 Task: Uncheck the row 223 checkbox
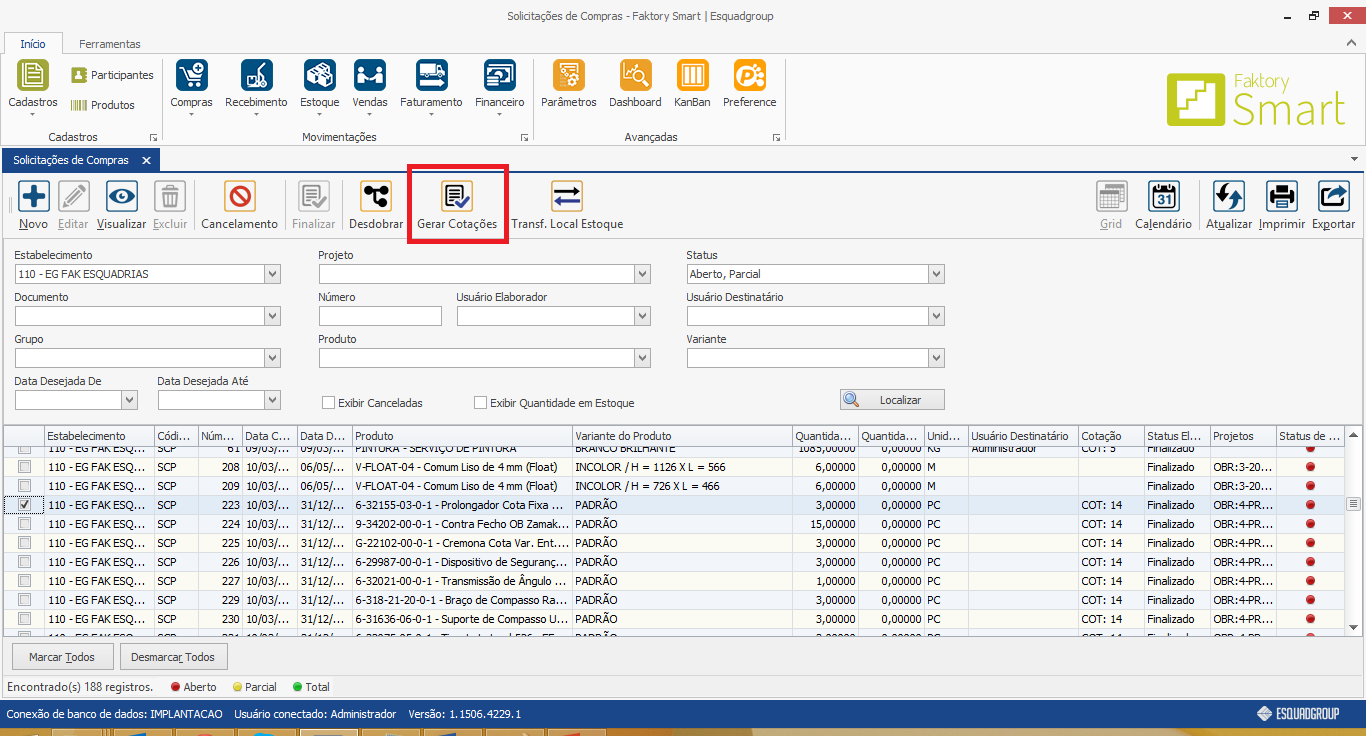25,505
